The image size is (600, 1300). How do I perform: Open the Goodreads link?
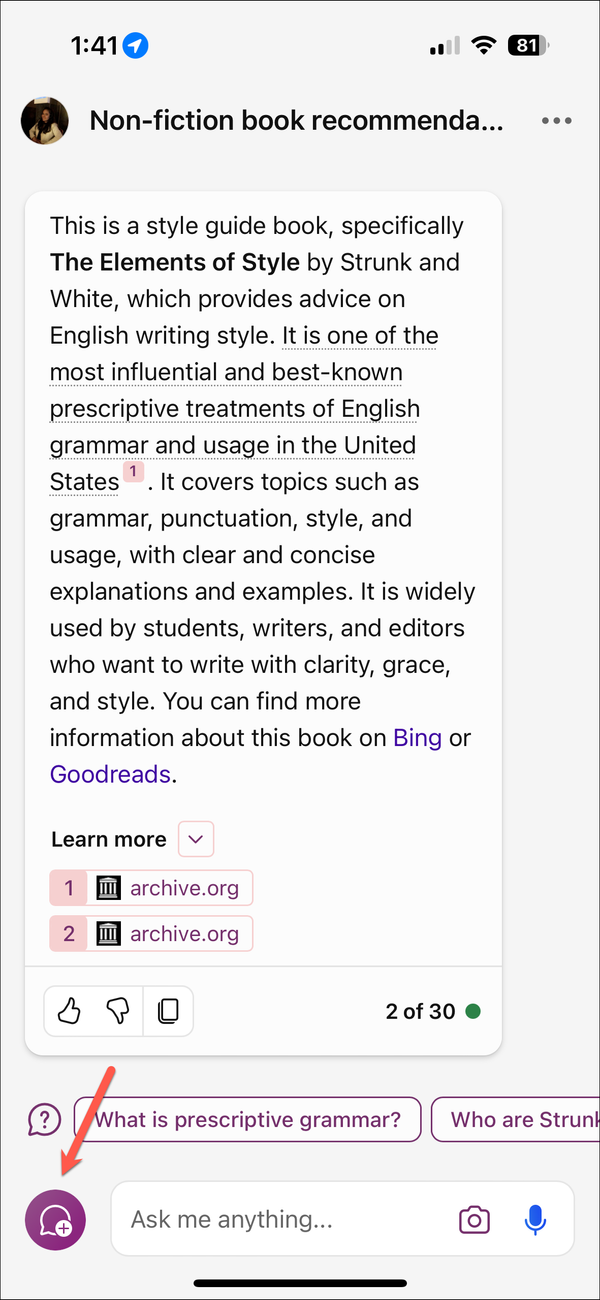pyautogui.click(x=110, y=774)
